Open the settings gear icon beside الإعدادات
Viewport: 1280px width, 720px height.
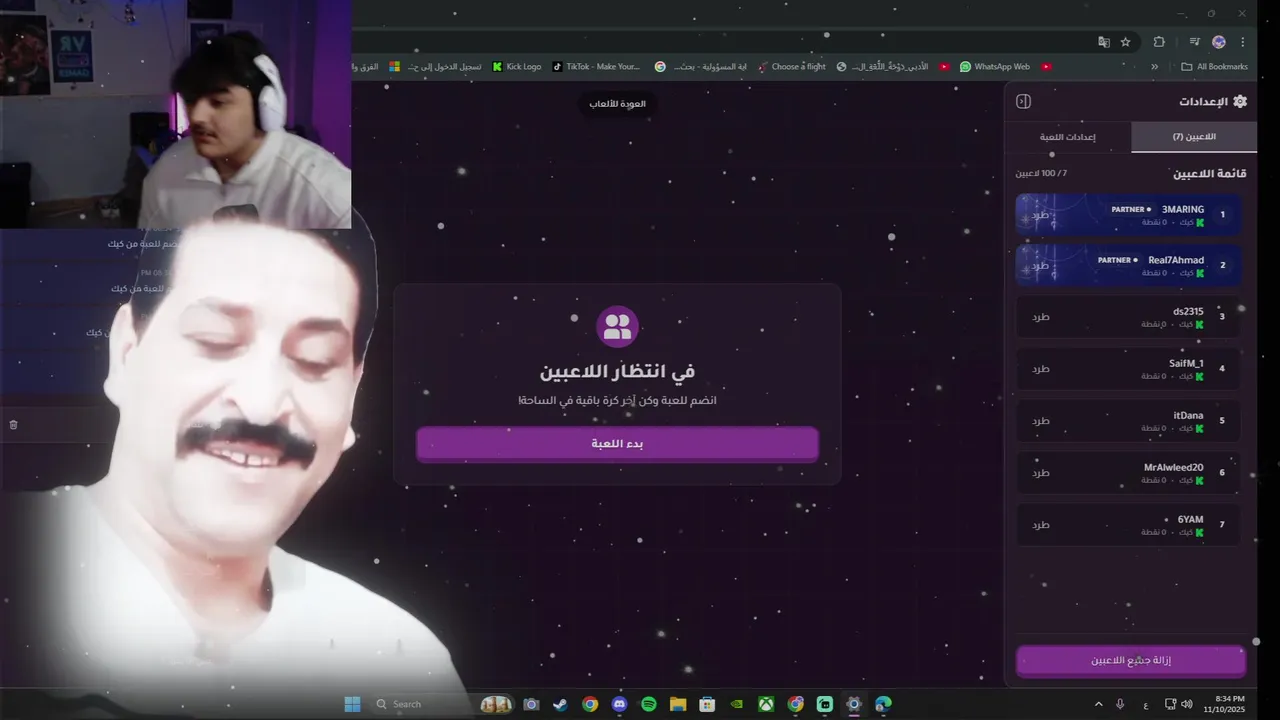pos(1240,101)
